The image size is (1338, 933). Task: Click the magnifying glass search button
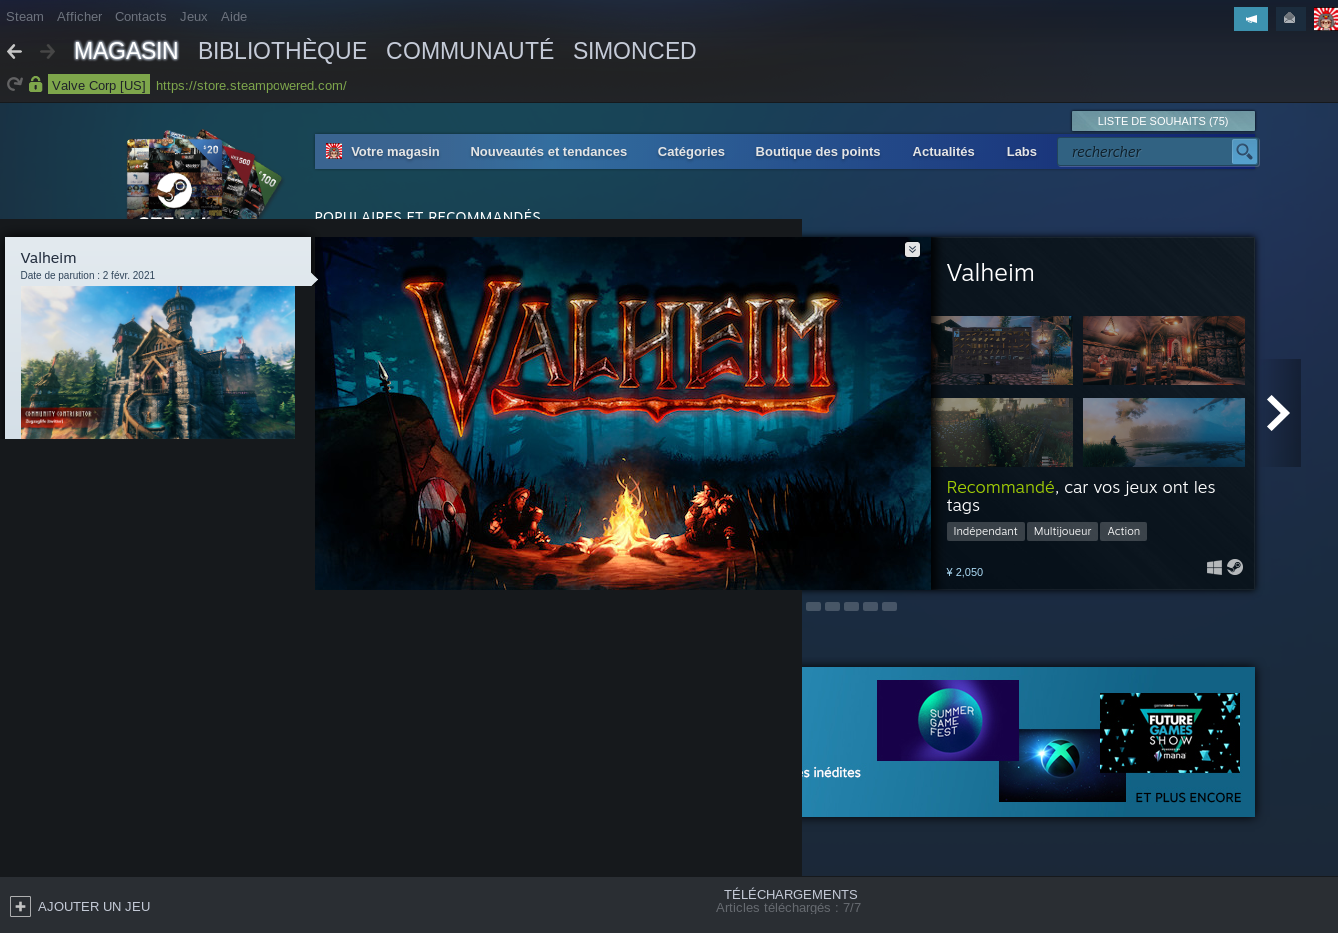1244,151
